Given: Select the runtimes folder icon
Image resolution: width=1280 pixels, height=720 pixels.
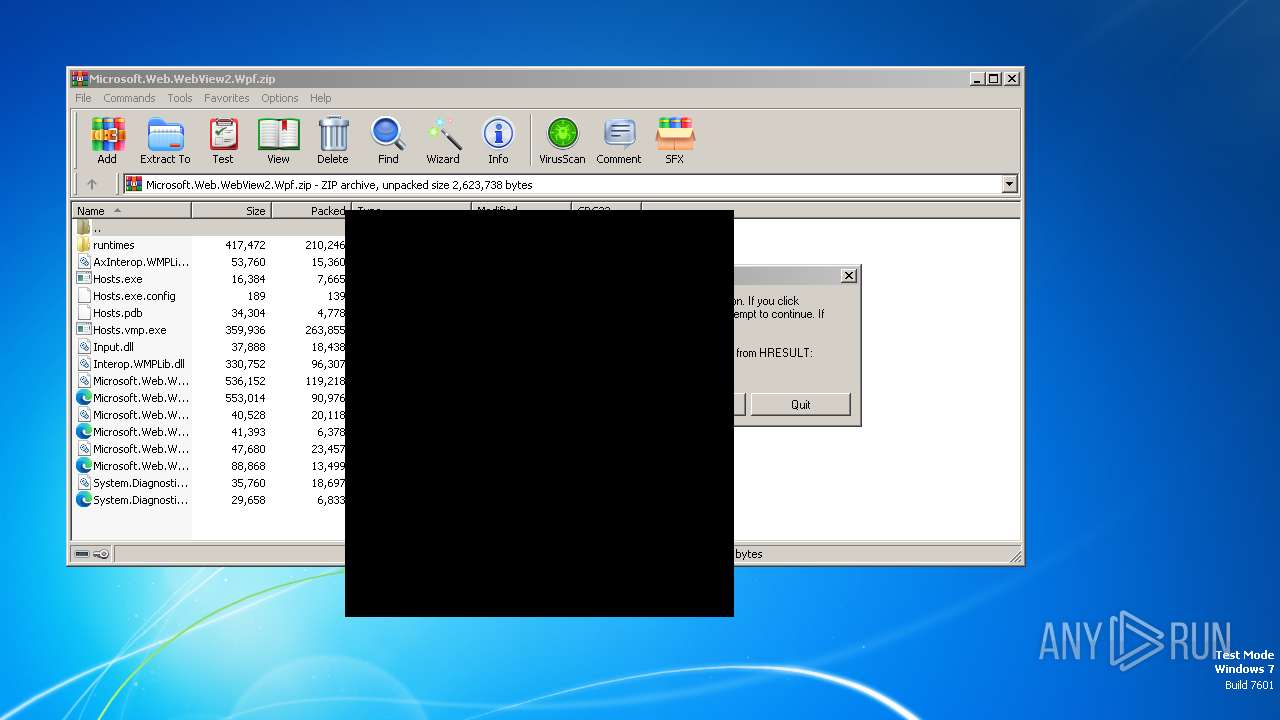Looking at the screenshot, I should [84, 245].
